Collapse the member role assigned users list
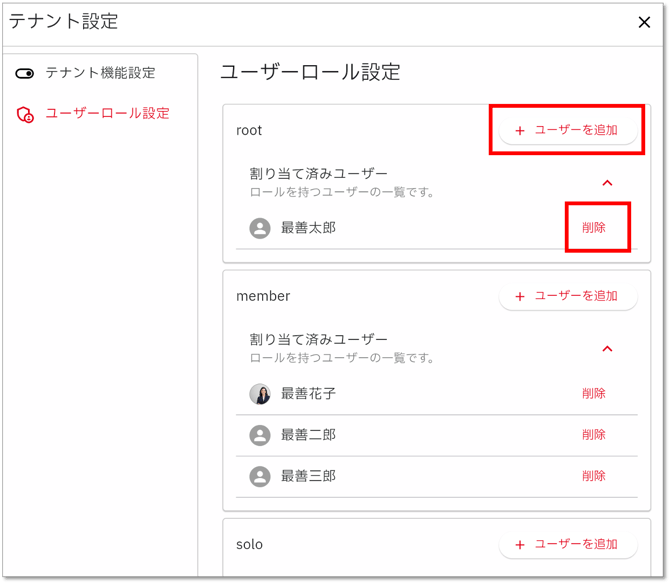The width and height of the screenshot is (670, 584). pos(606,349)
